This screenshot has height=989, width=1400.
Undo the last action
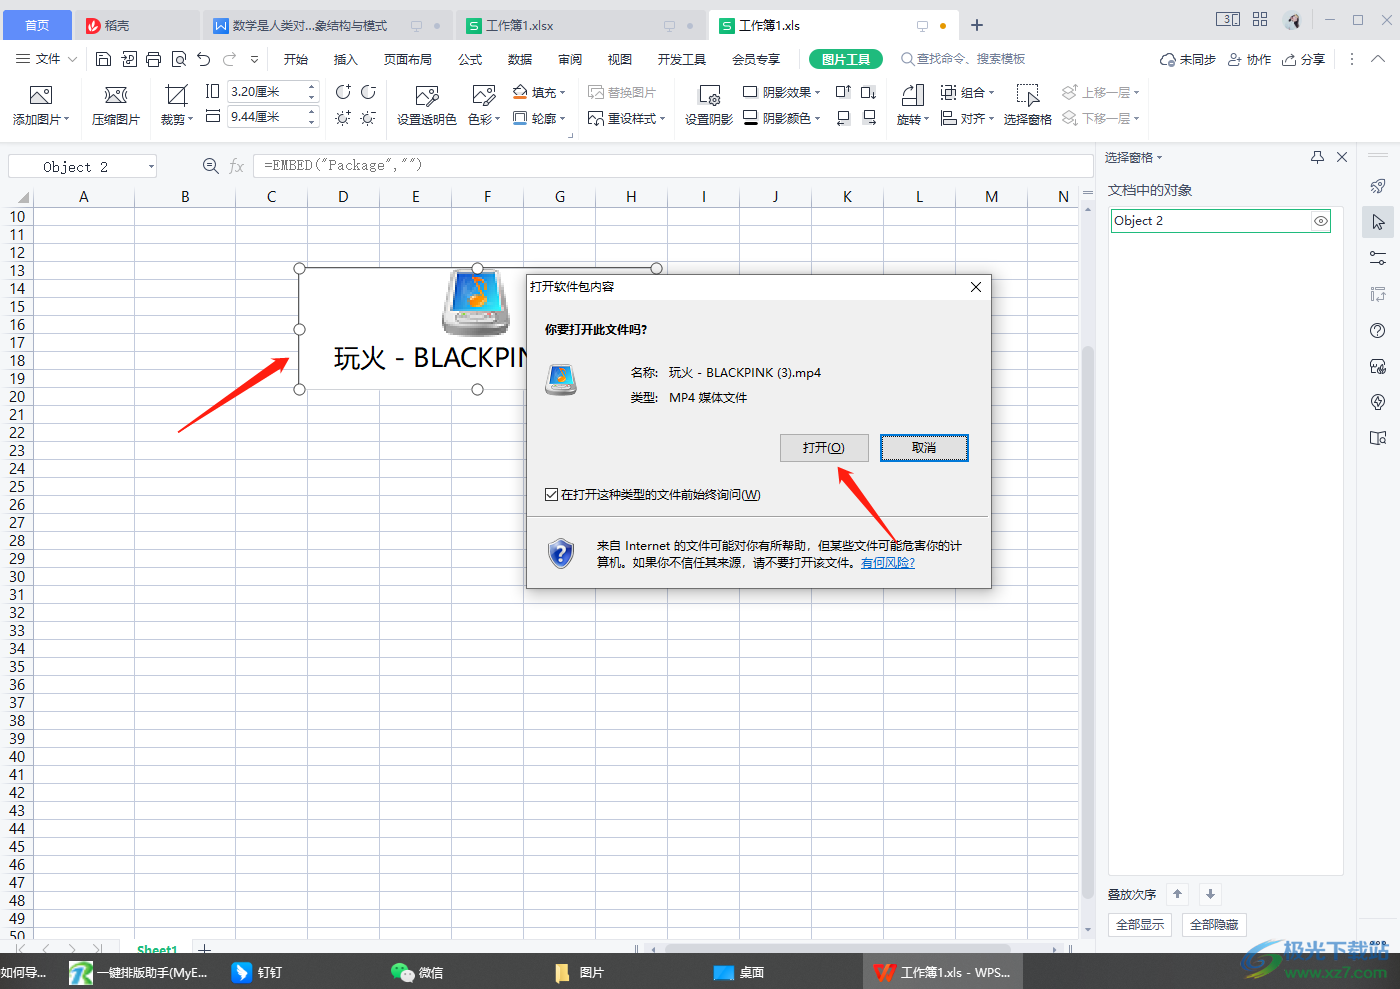(204, 59)
